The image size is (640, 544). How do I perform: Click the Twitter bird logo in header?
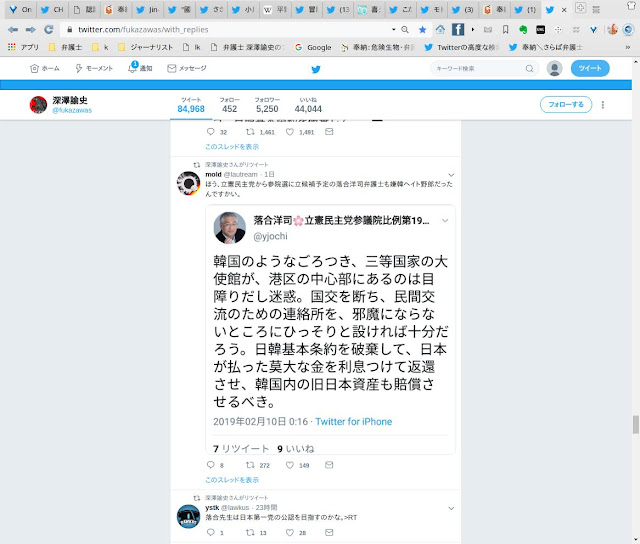pyautogui.click(x=316, y=69)
